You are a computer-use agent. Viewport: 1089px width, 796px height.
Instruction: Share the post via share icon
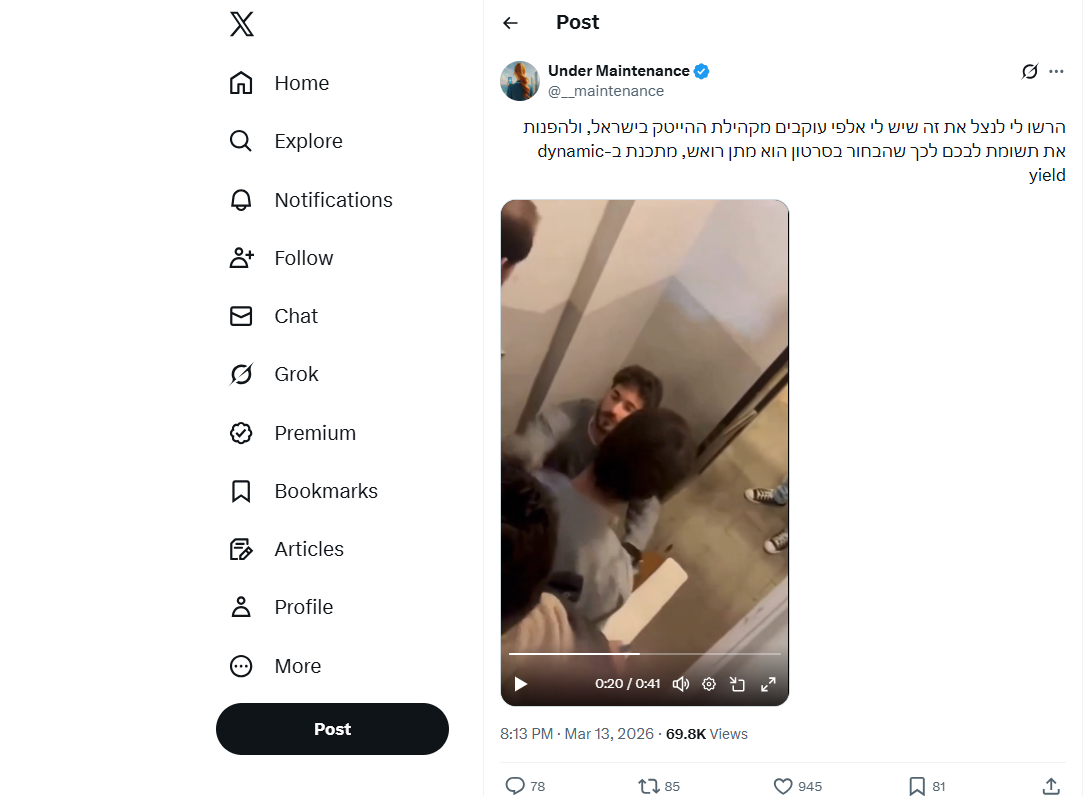coord(1051,786)
